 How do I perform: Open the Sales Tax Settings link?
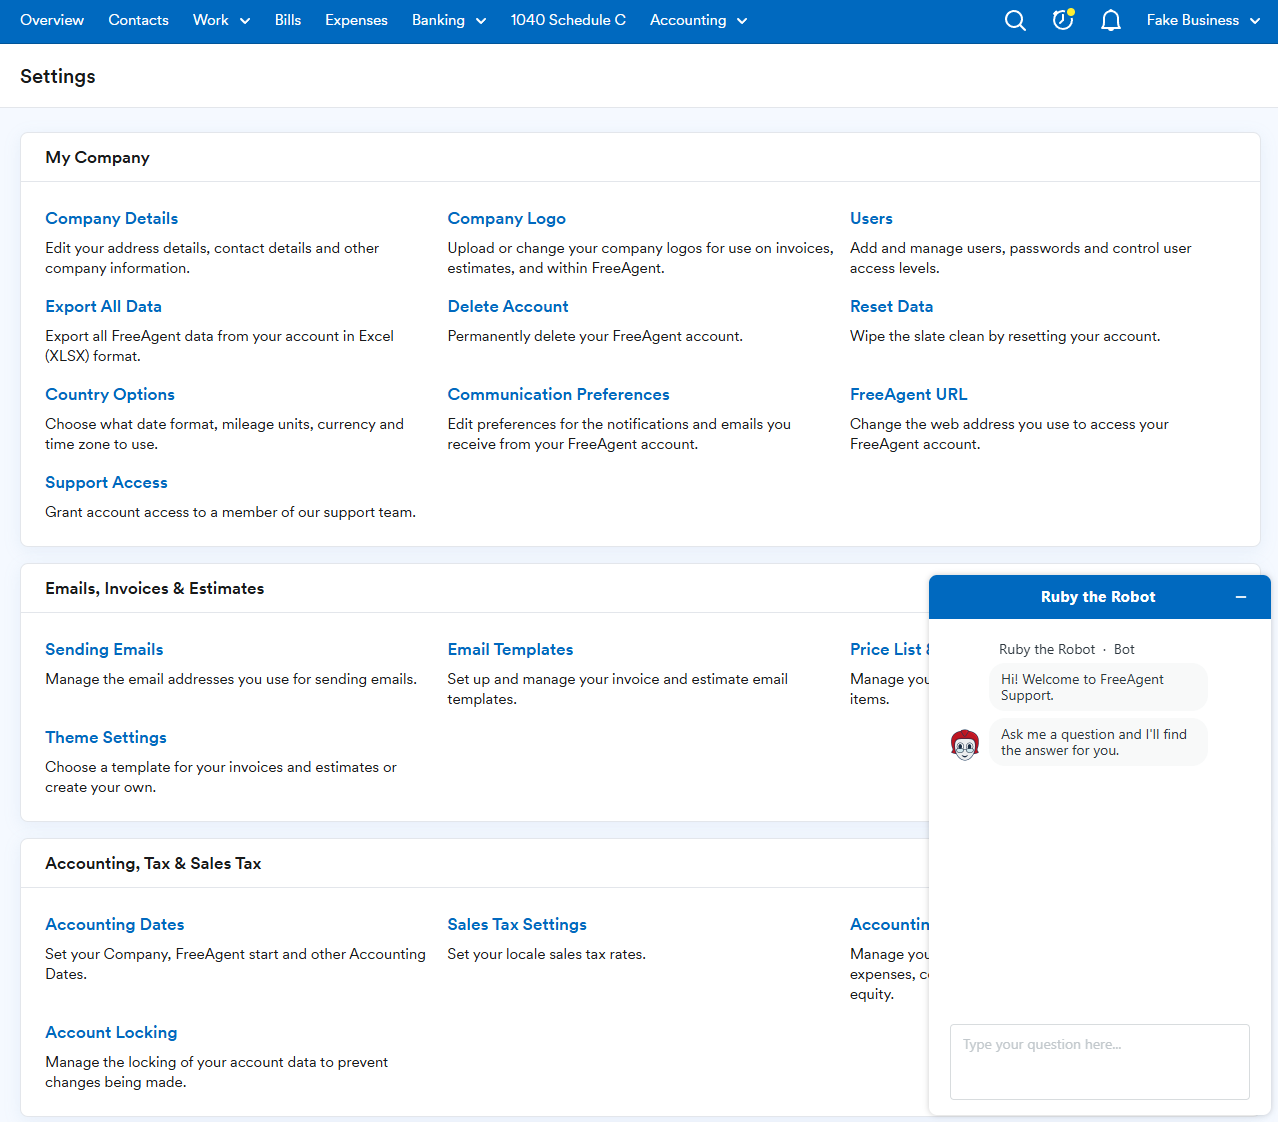(x=517, y=925)
